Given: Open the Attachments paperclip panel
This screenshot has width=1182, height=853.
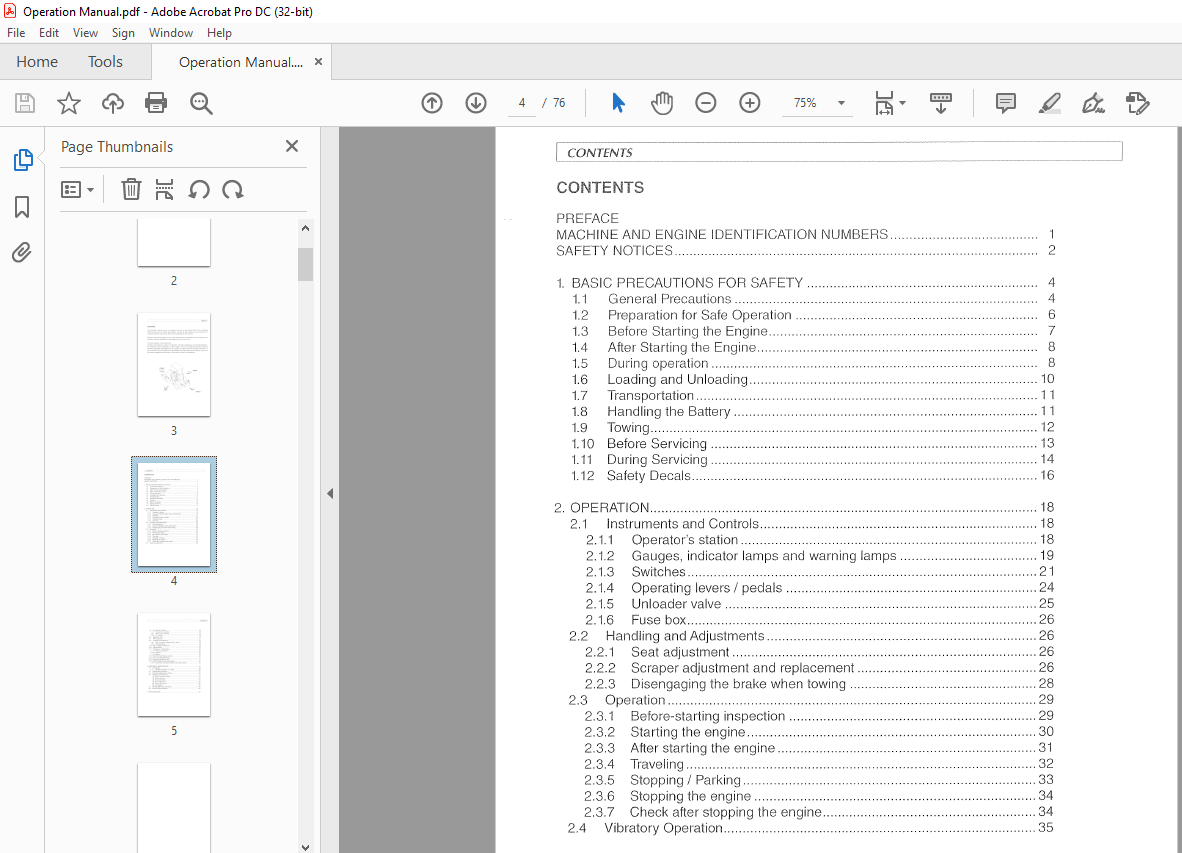Looking at the screenshot, I should (x=22, y=252).
